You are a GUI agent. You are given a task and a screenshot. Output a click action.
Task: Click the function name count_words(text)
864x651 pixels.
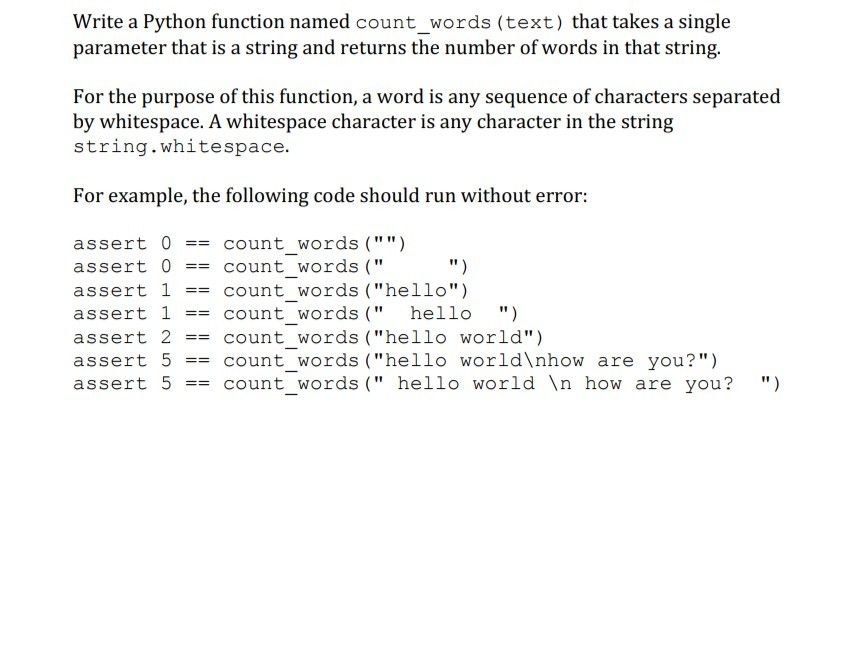(x=462, y=22)
